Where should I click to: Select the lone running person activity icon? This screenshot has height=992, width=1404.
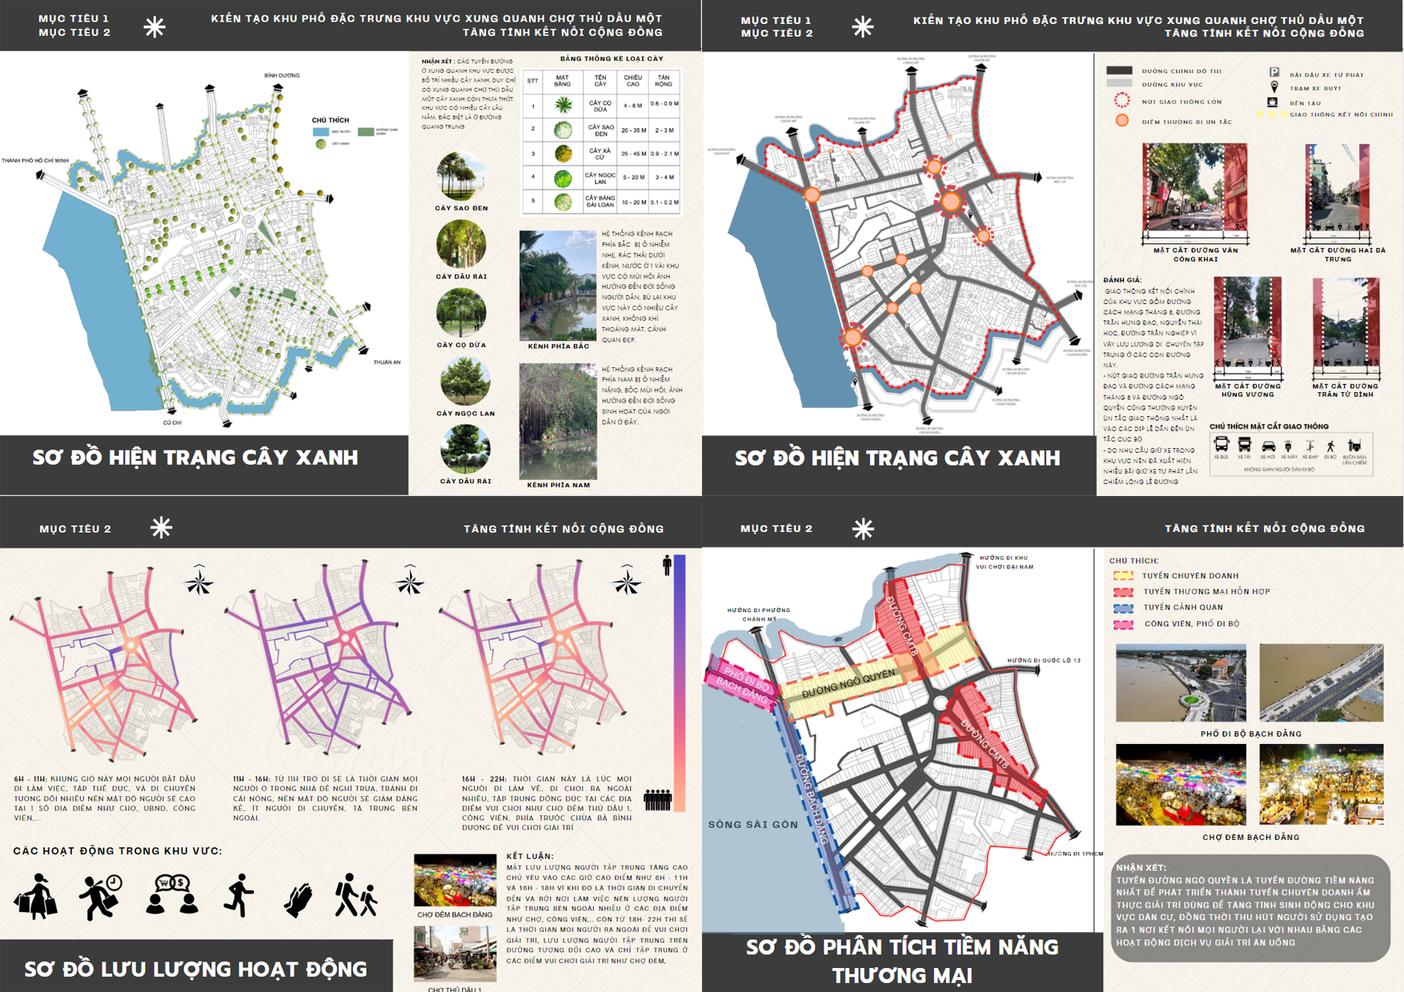pyautogui.click(x=238, y=895)
